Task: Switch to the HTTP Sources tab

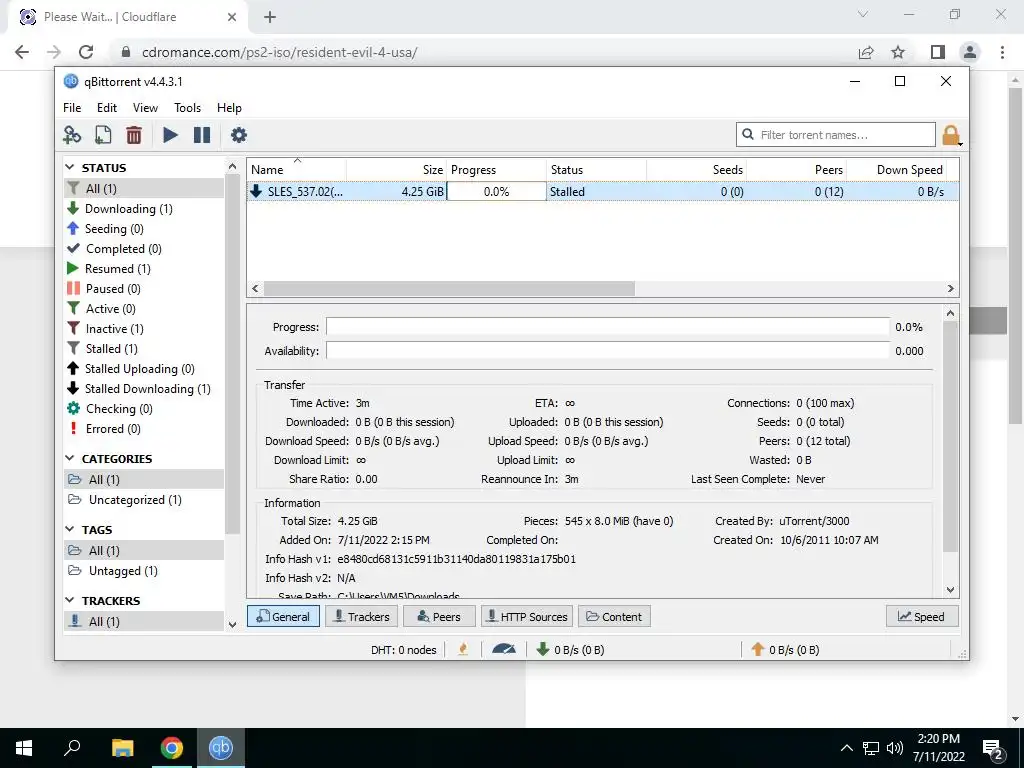Action: pyautogui.click(x=527, y=616)
